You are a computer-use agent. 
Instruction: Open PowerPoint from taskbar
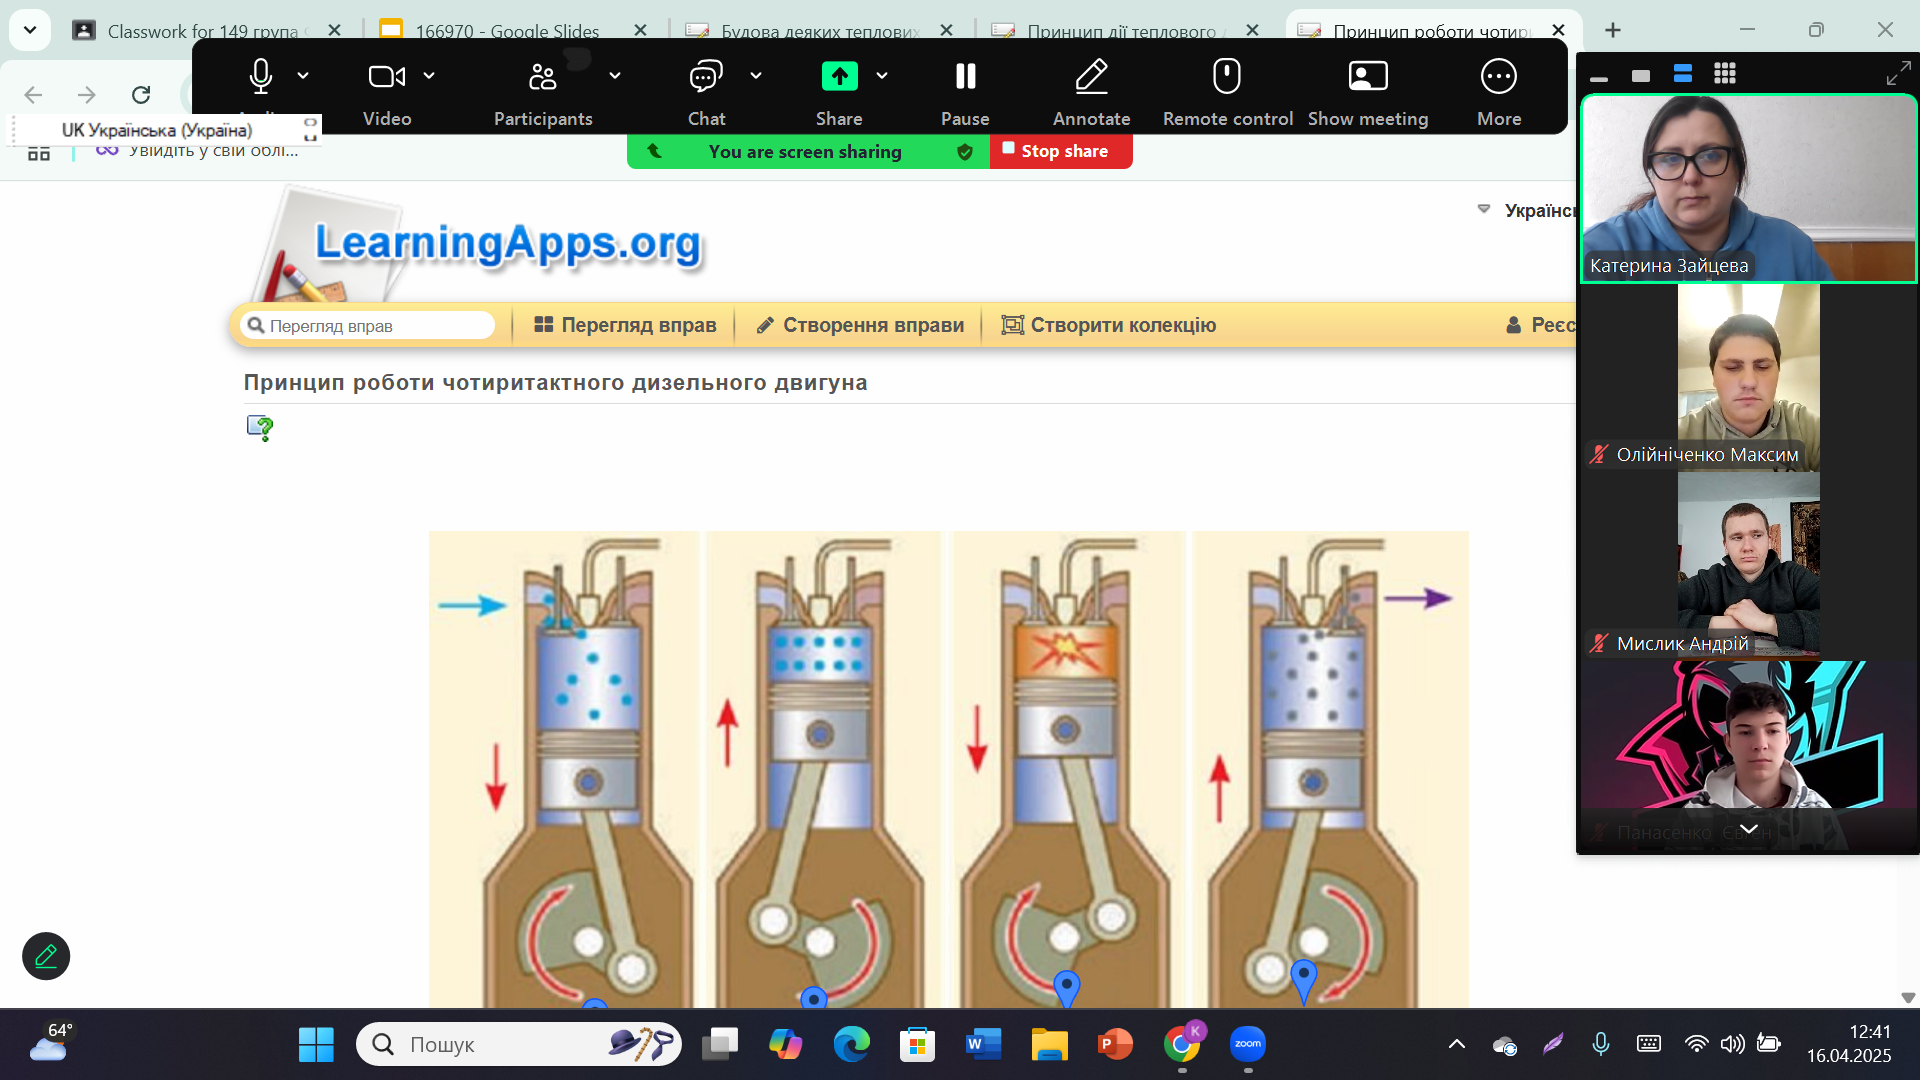pos(1115,1045)
